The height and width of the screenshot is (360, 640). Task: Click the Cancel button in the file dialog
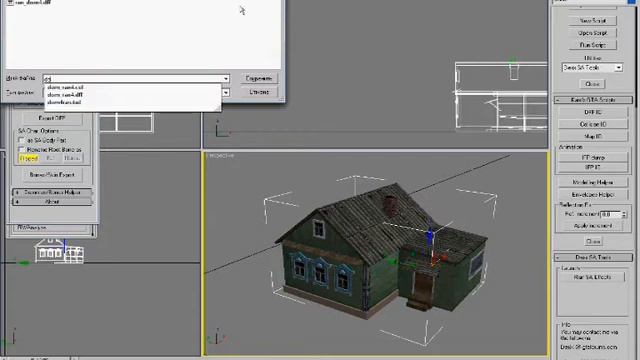pos(259,92)
